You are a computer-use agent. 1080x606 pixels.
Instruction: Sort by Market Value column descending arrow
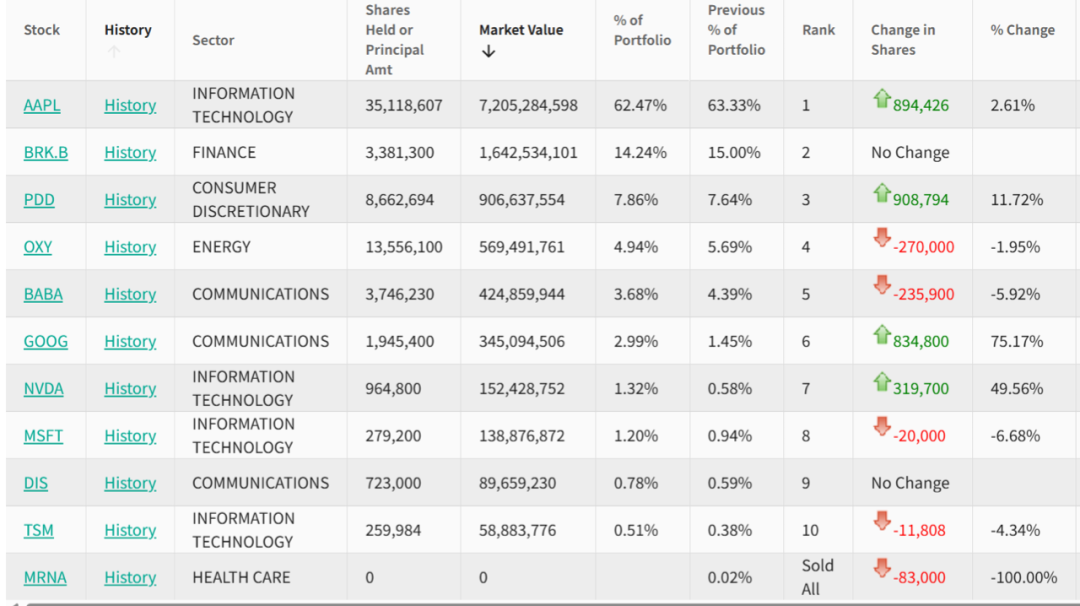click(488, 52)
